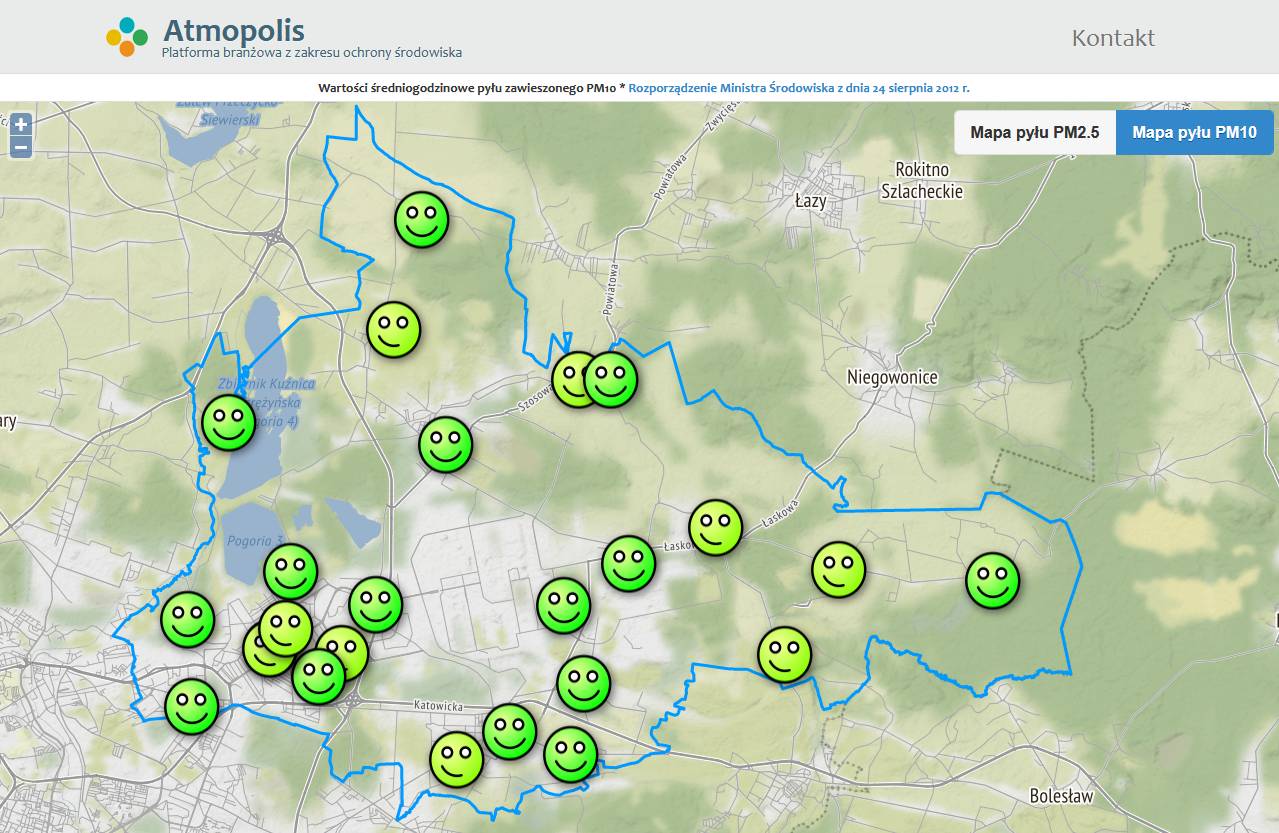Select the northernmost smiley sensor marker
Screen dimensions: 1279x833
[x=422, y=219]
